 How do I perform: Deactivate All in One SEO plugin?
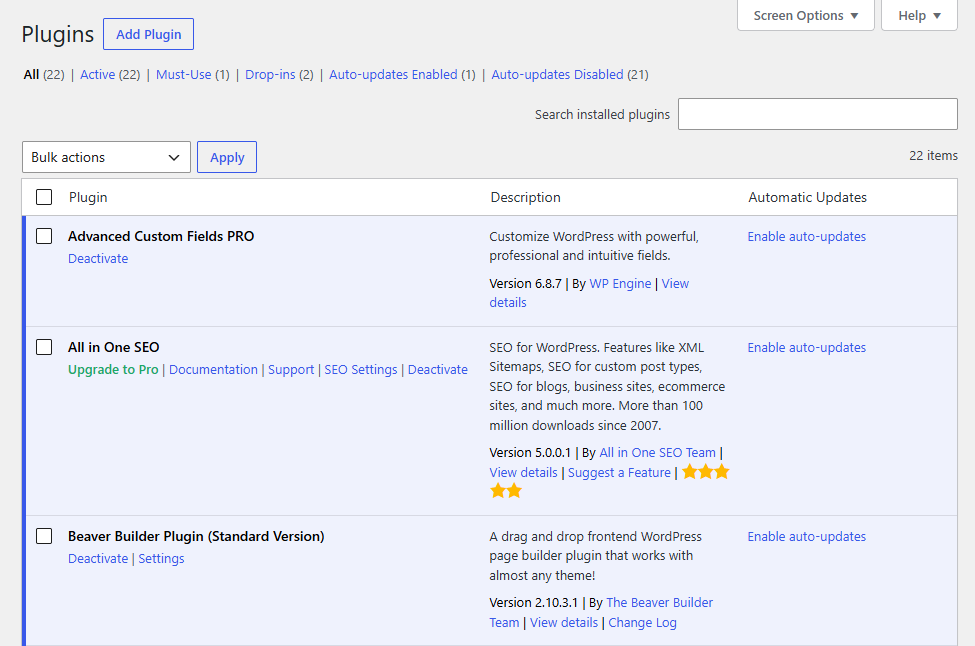[x=438, y=369]
